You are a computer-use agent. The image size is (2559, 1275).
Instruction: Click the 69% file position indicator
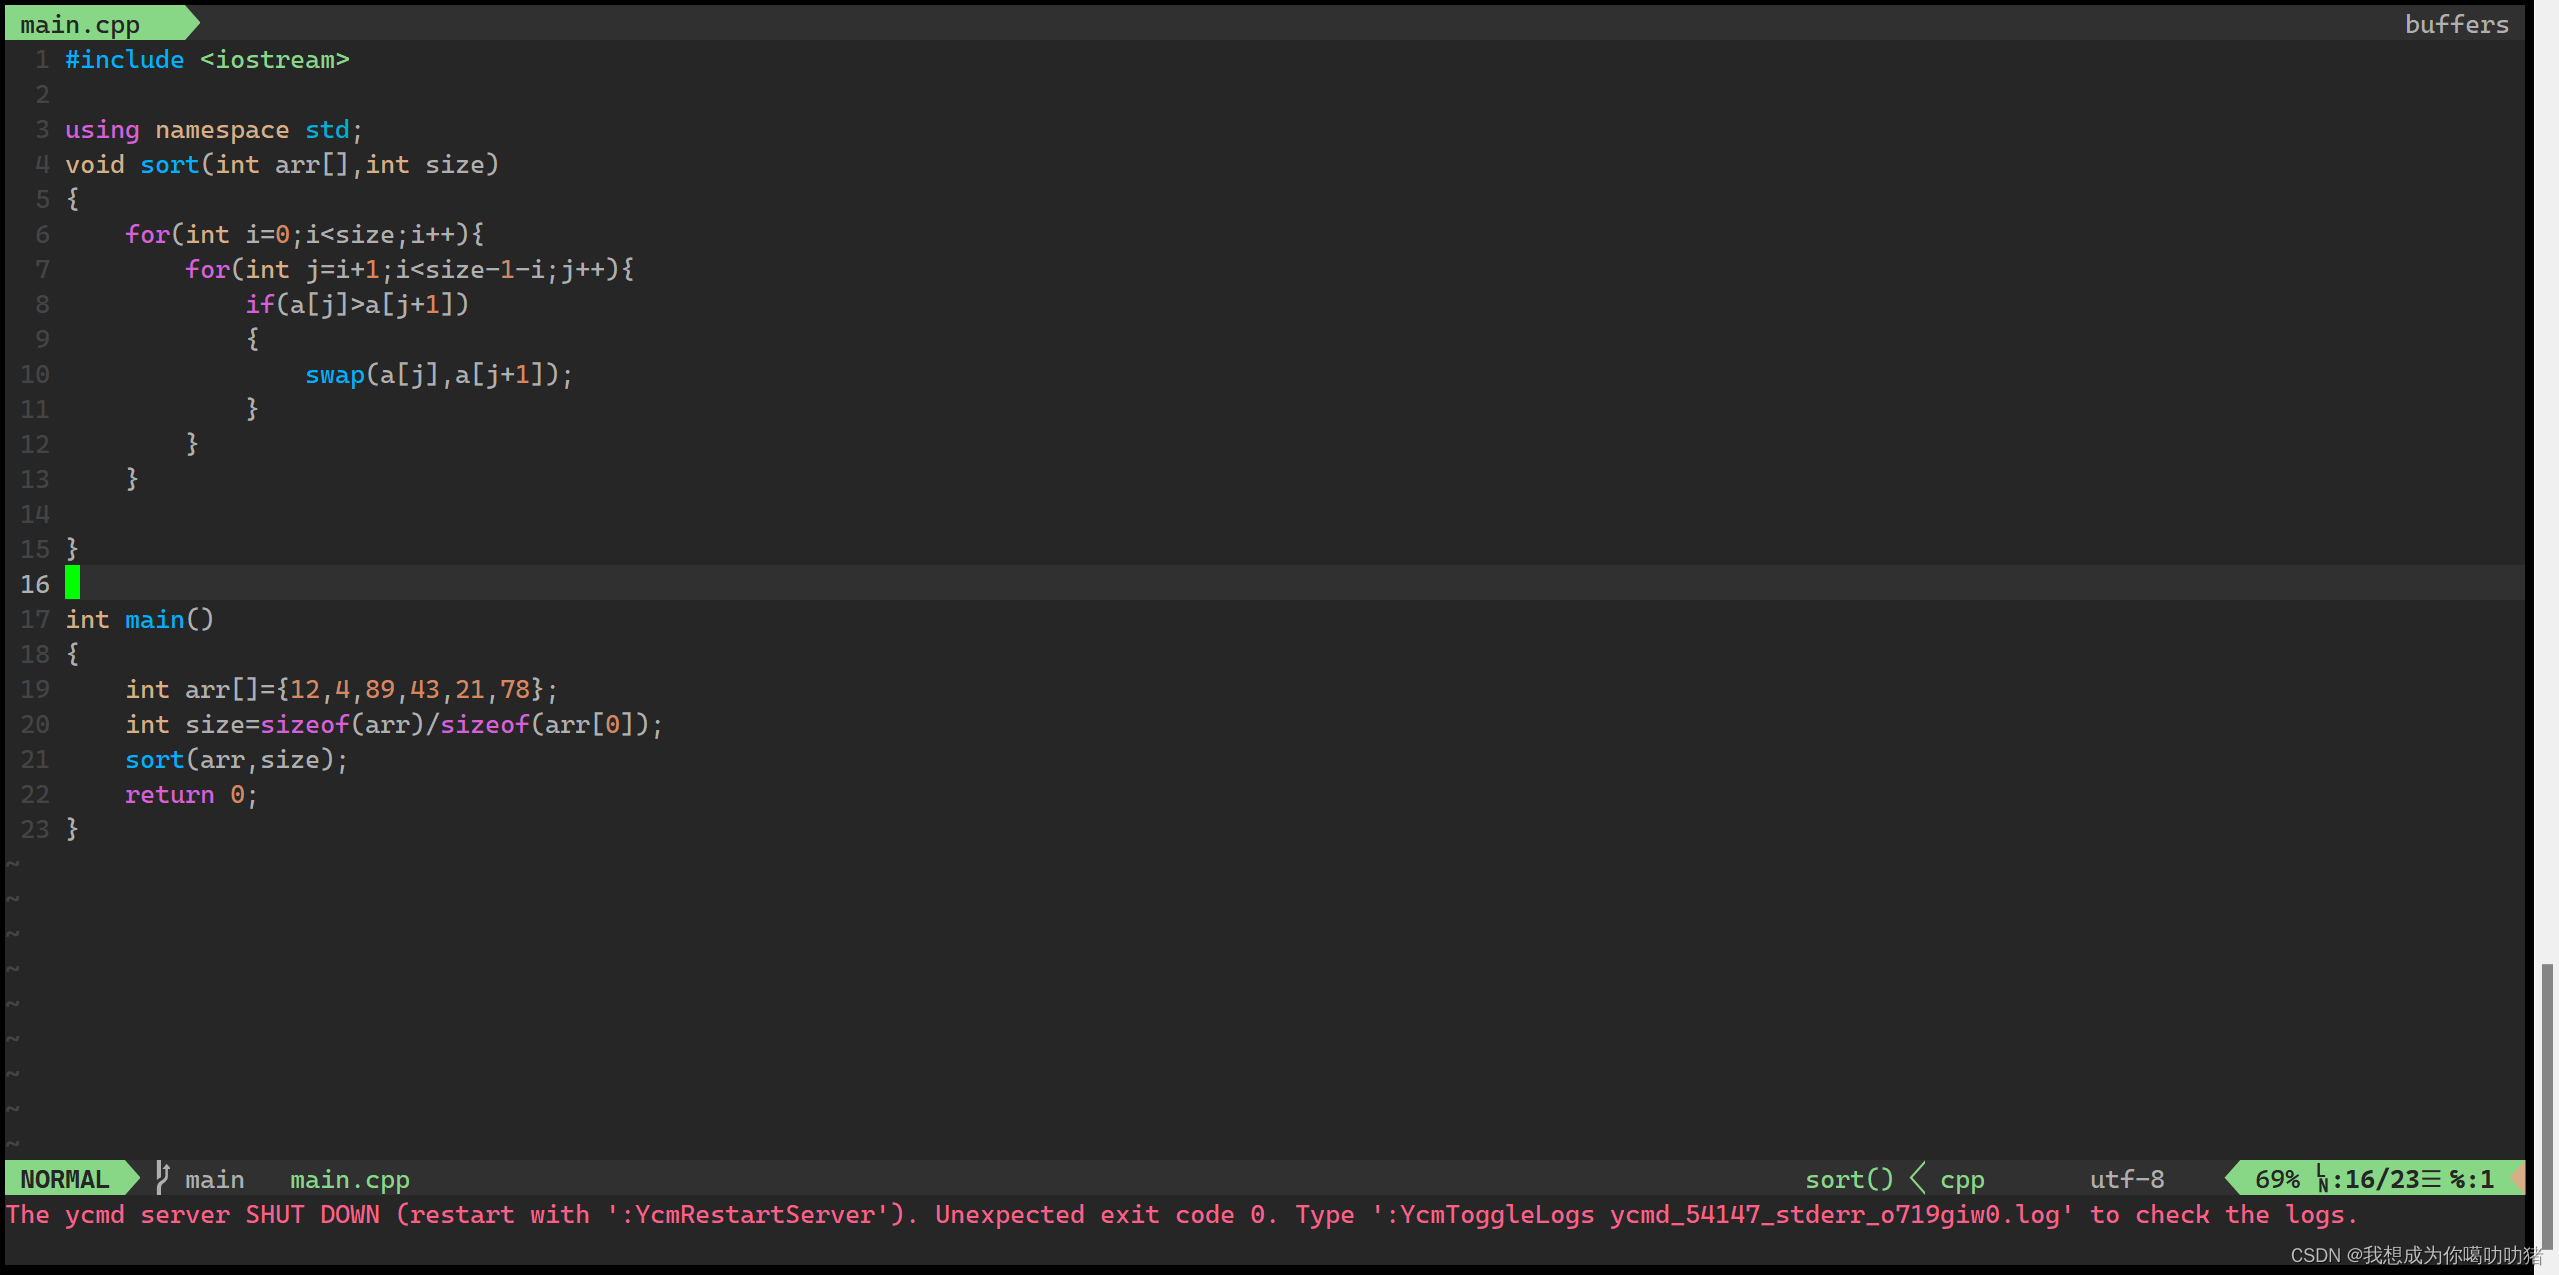[2277, 1180]
